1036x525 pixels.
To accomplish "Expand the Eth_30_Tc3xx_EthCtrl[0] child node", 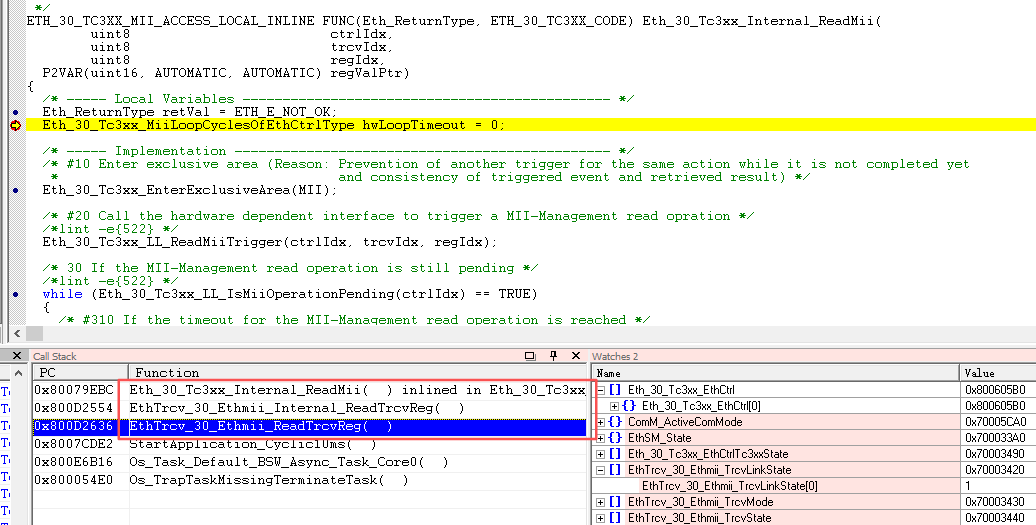I will pyautogui.click(x=614, y=406).
